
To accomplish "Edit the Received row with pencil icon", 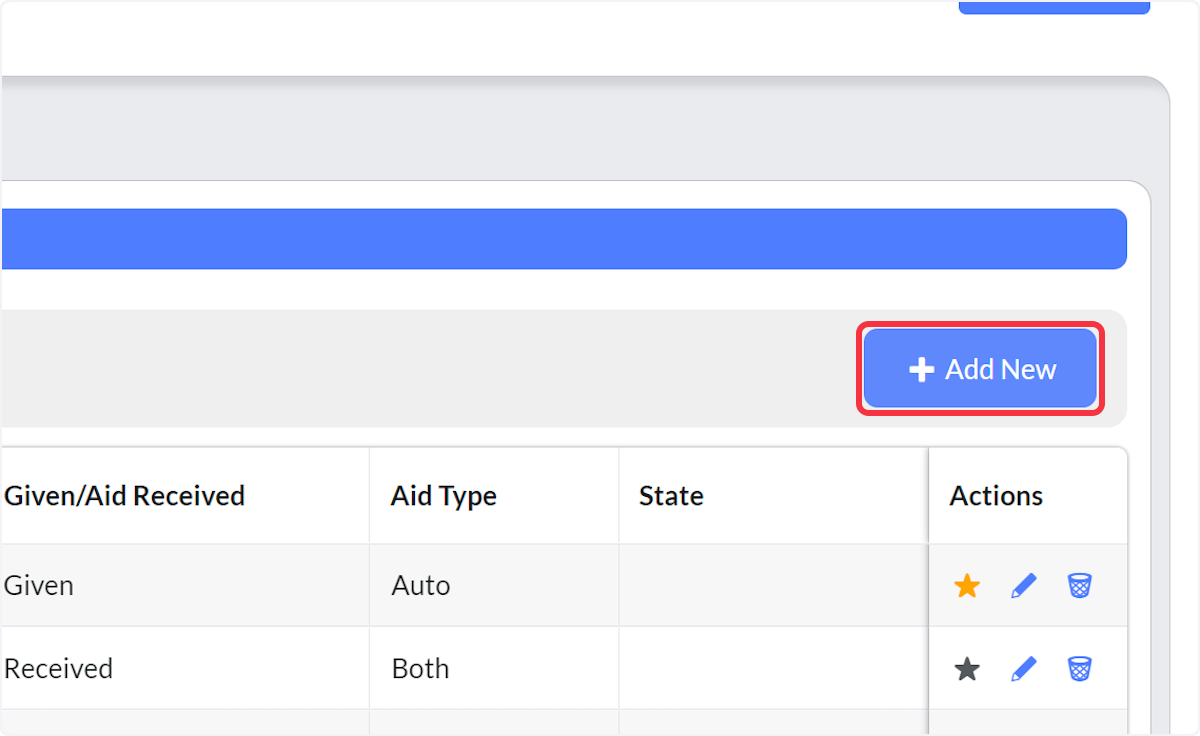I will (x=1023, y=669).
